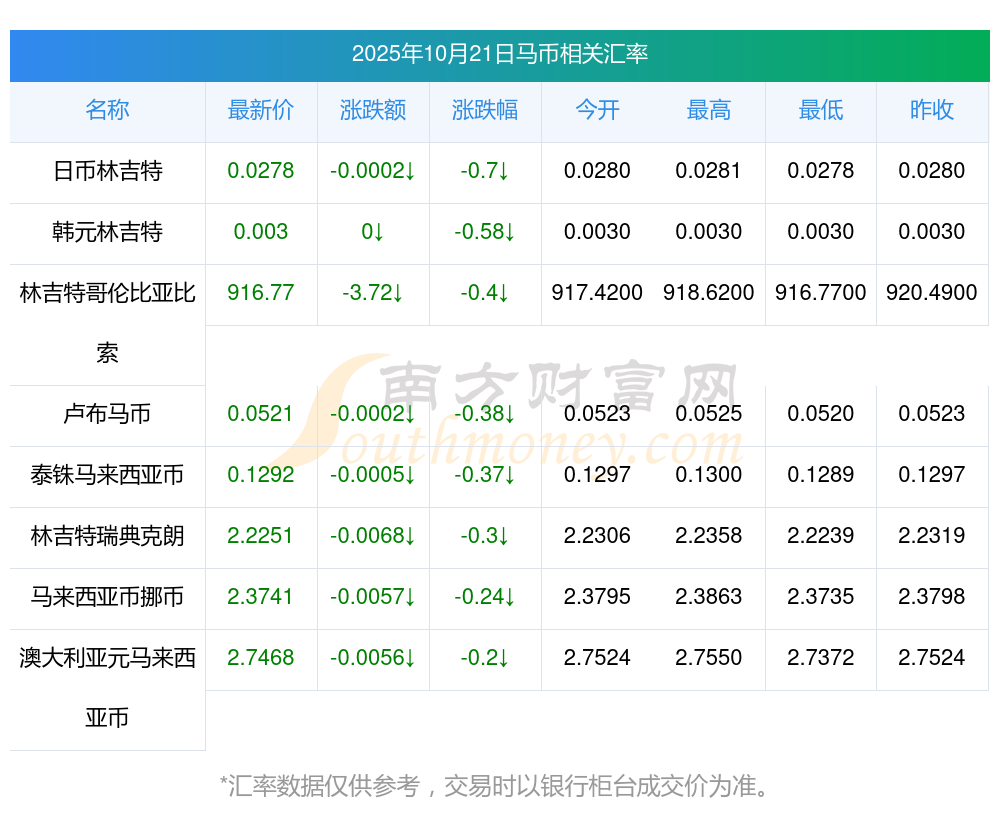Click latest price 0.0521 for 卢布马币

[x=261, y=414]
